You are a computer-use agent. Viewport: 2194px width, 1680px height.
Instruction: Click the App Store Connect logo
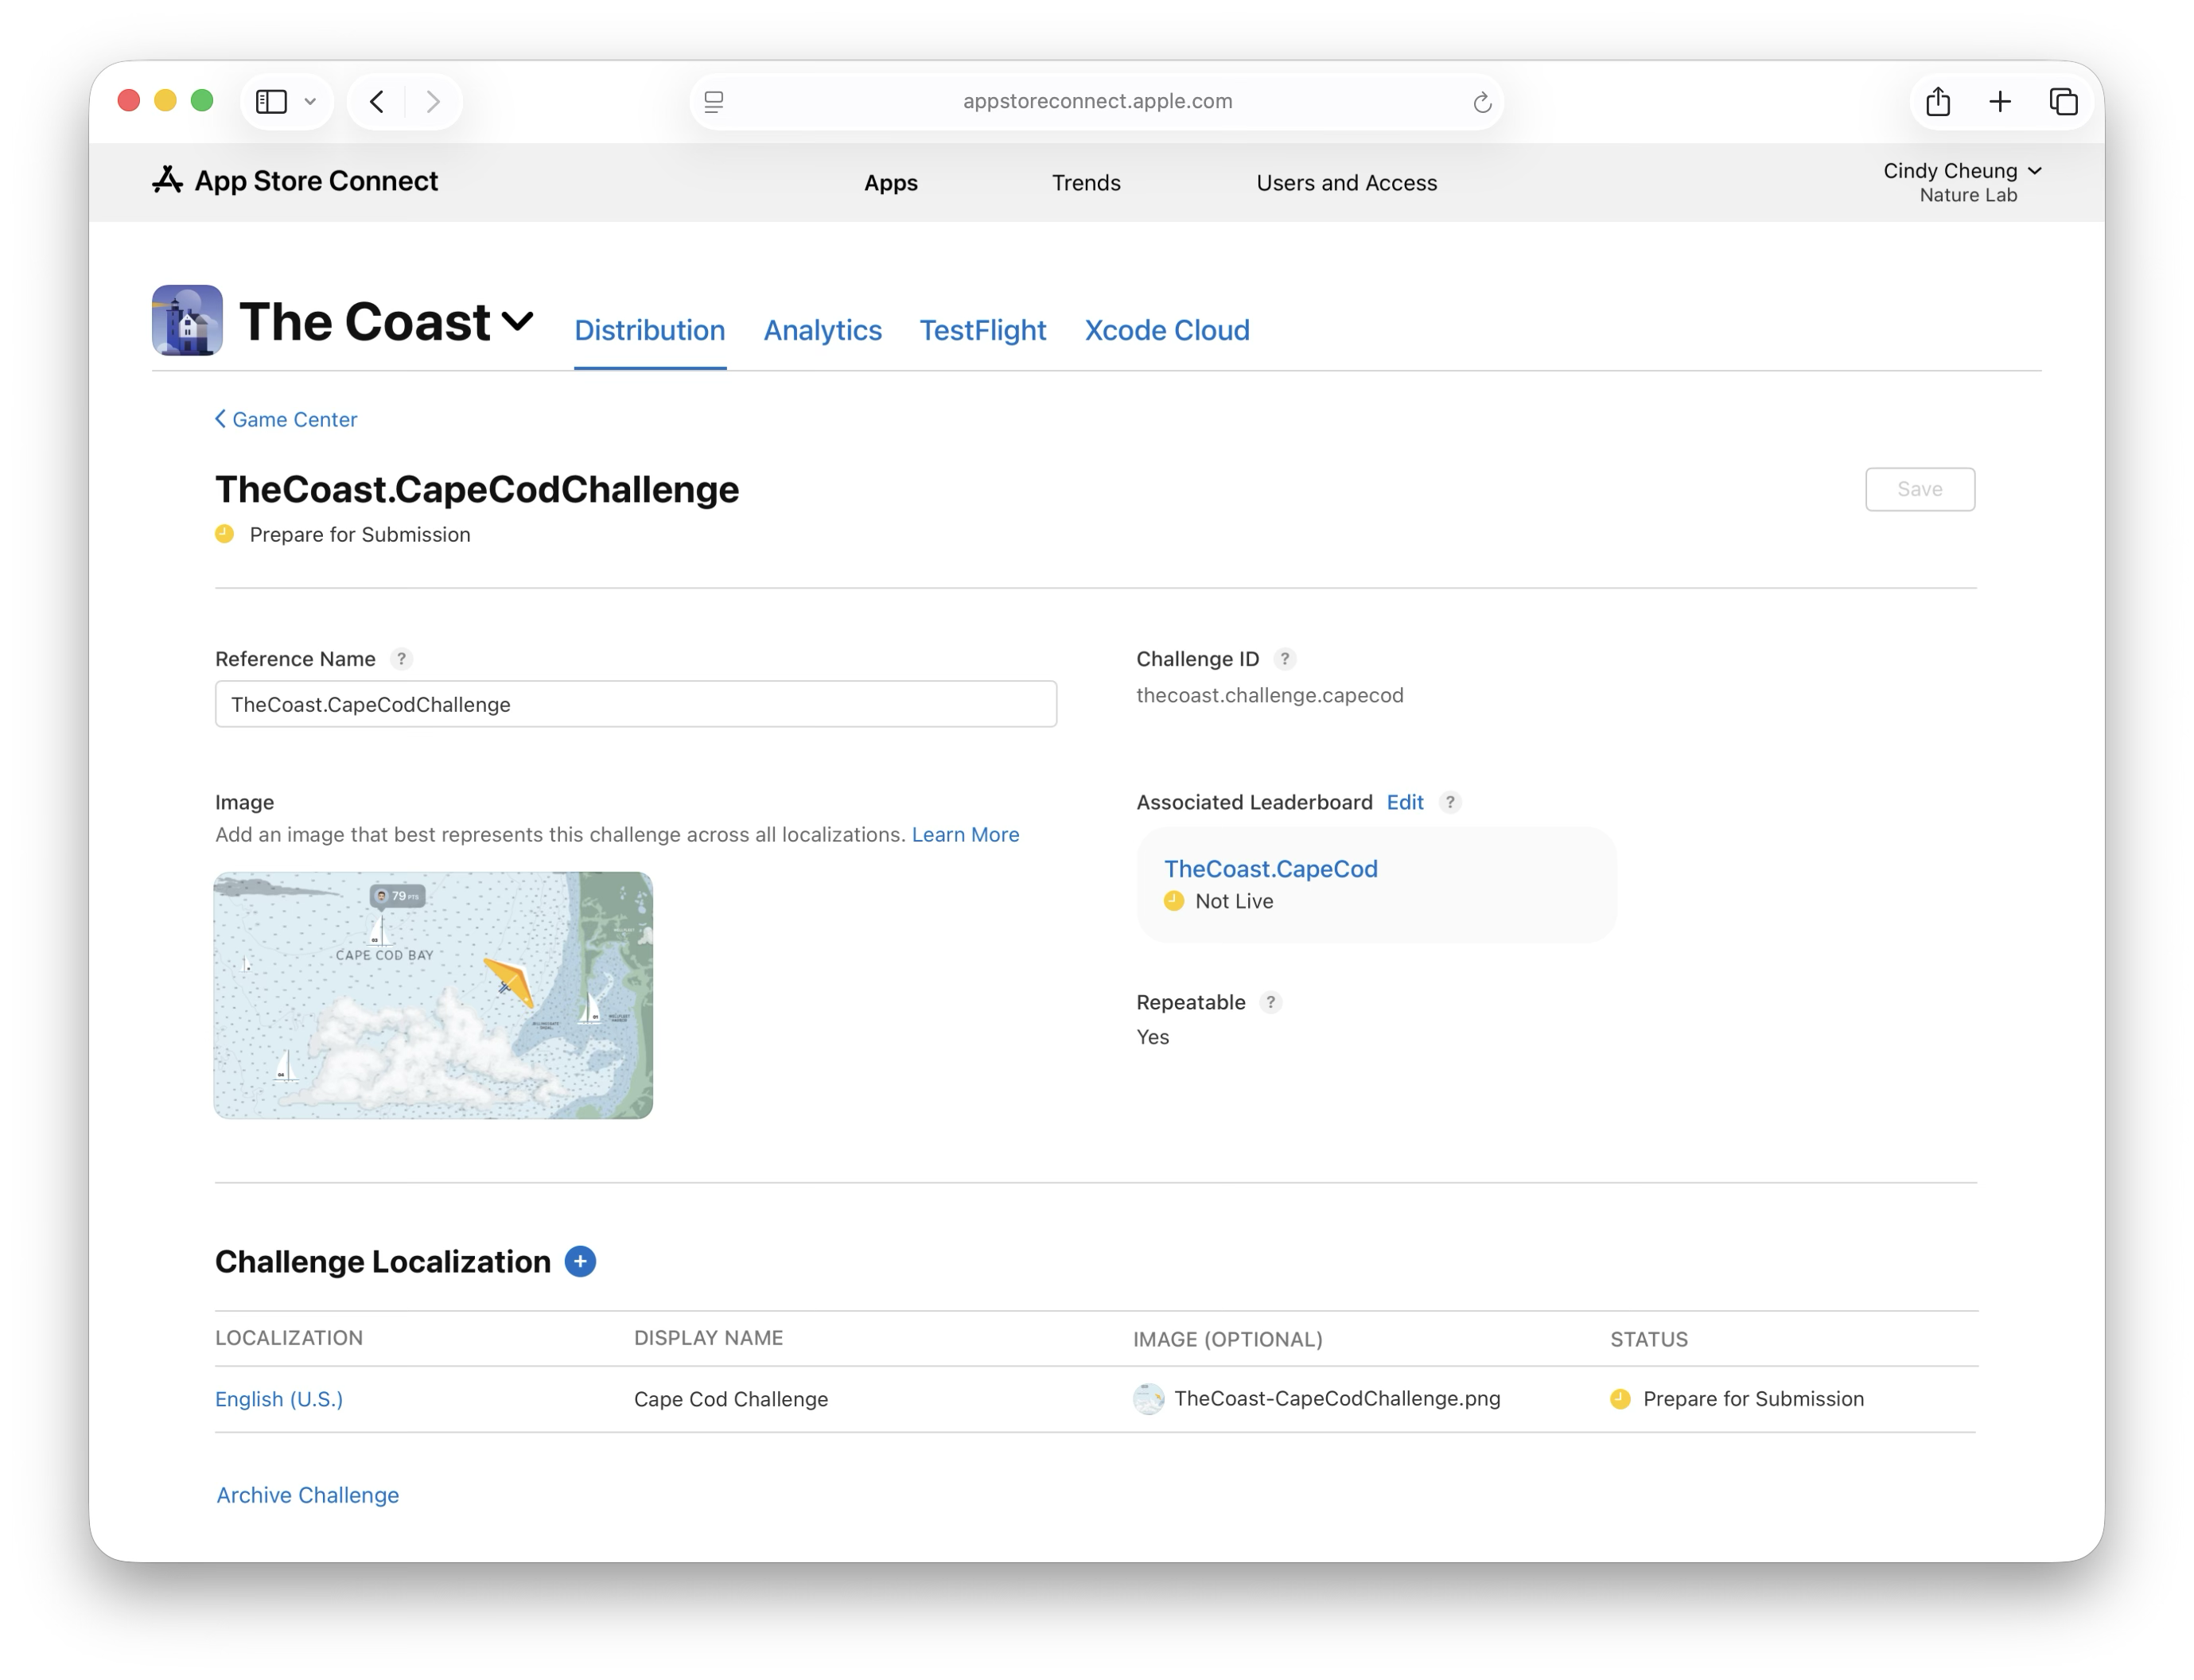coord(169,181)
